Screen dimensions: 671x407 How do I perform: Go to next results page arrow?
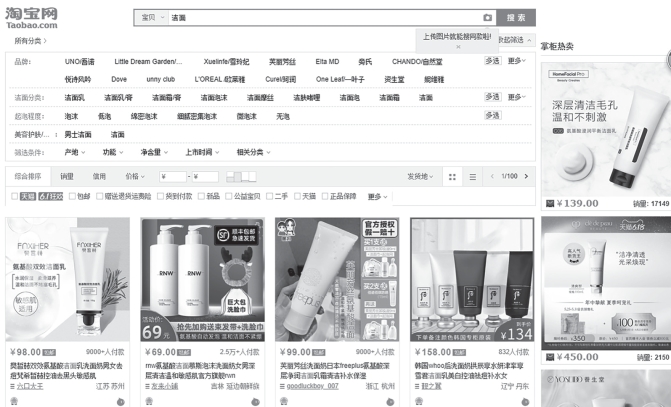pyautogui.click(x=526, y=176)
